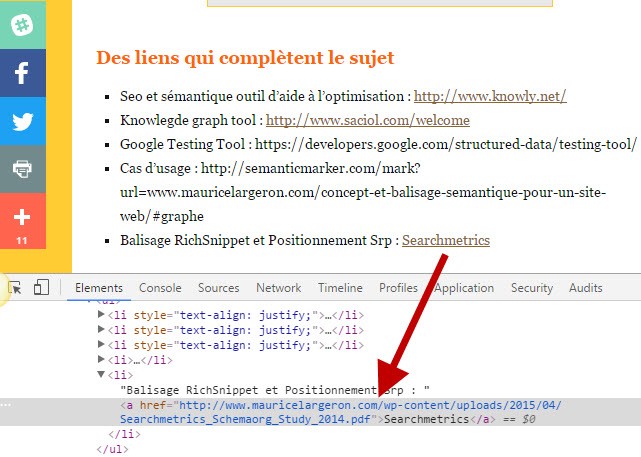Open the Profiles tab
The width and height of the screenshot is (641, 457).
(399, 288)
